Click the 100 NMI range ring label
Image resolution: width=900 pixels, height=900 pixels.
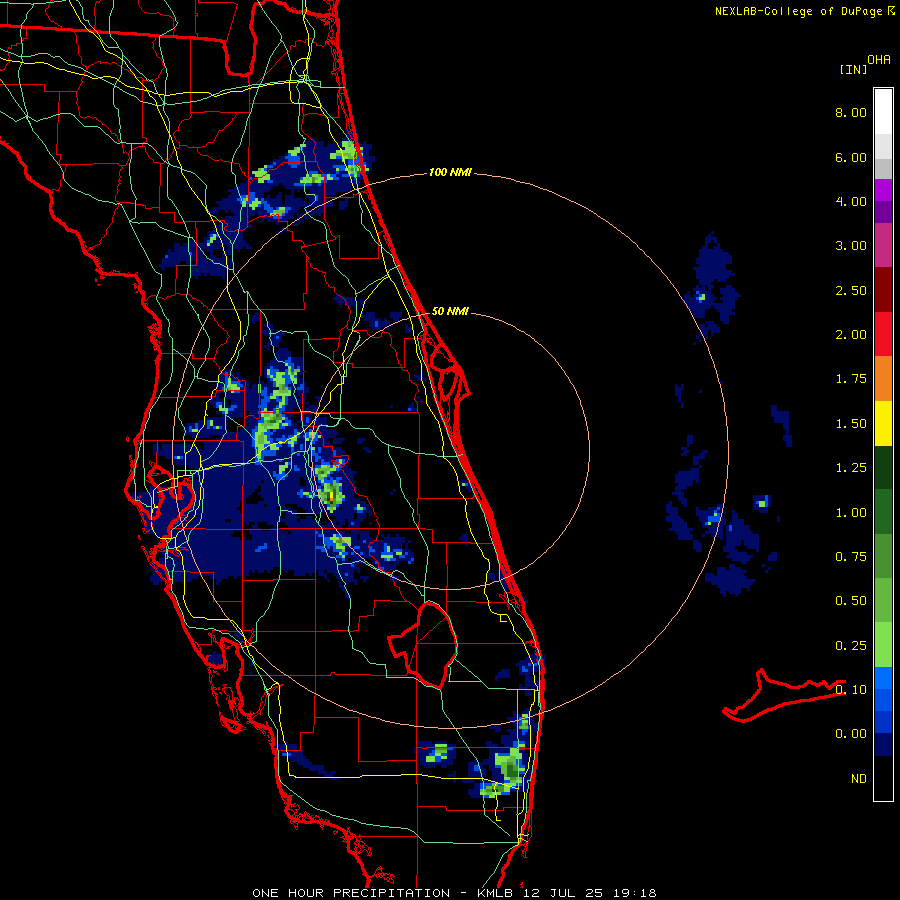click(450, 172)
